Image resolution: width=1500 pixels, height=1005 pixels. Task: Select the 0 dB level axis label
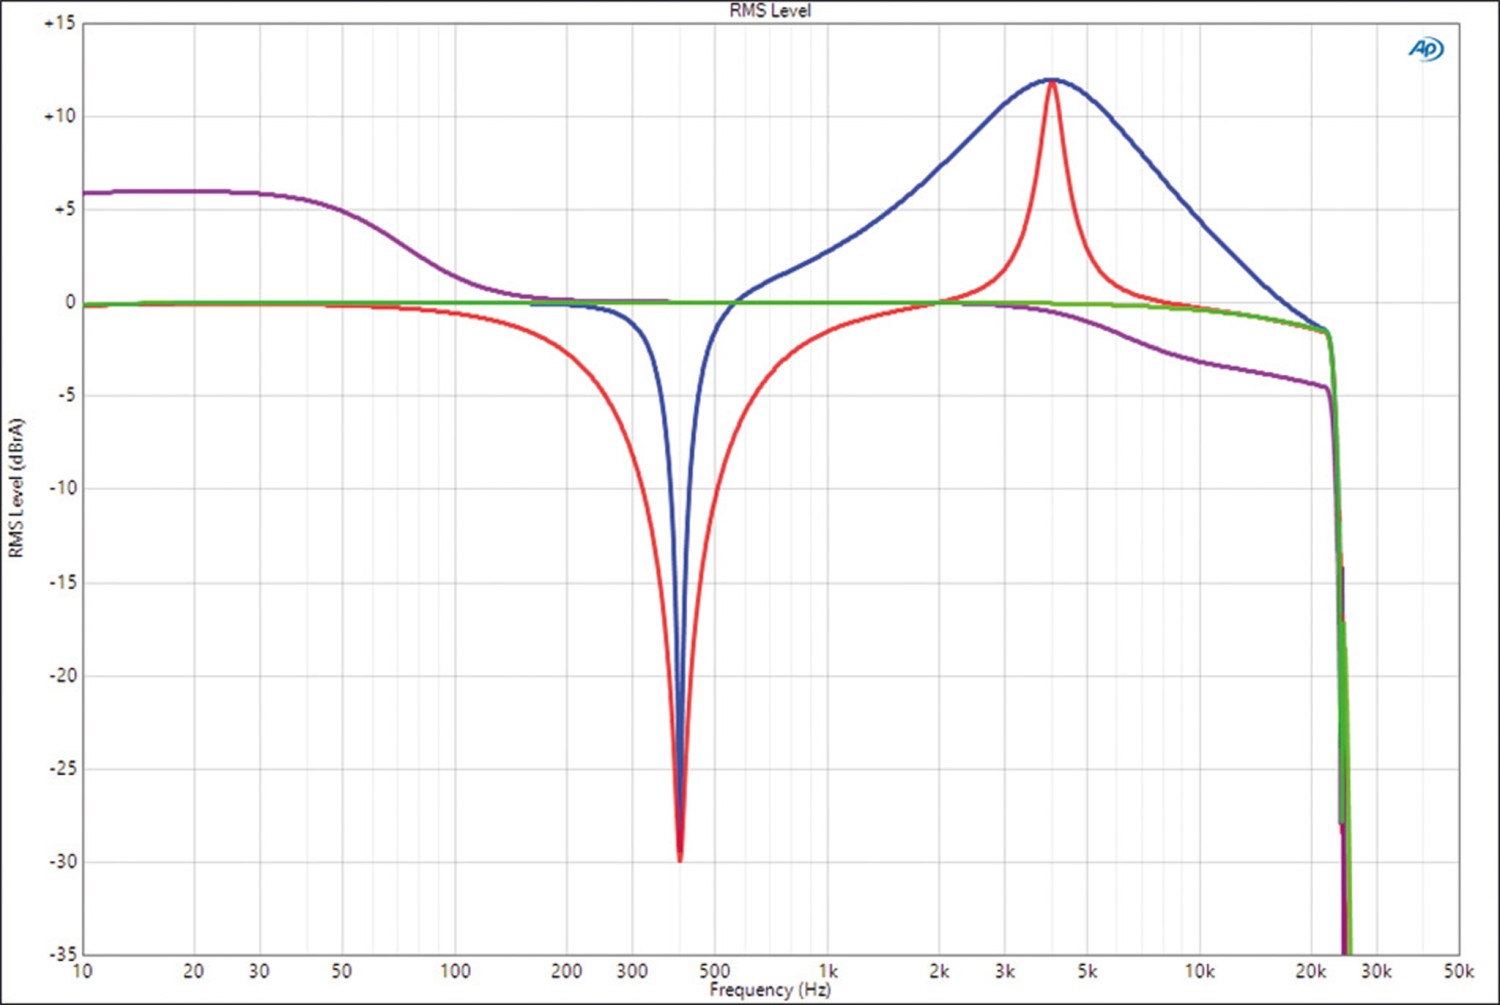pyautogui.click(x=69, y=302)
